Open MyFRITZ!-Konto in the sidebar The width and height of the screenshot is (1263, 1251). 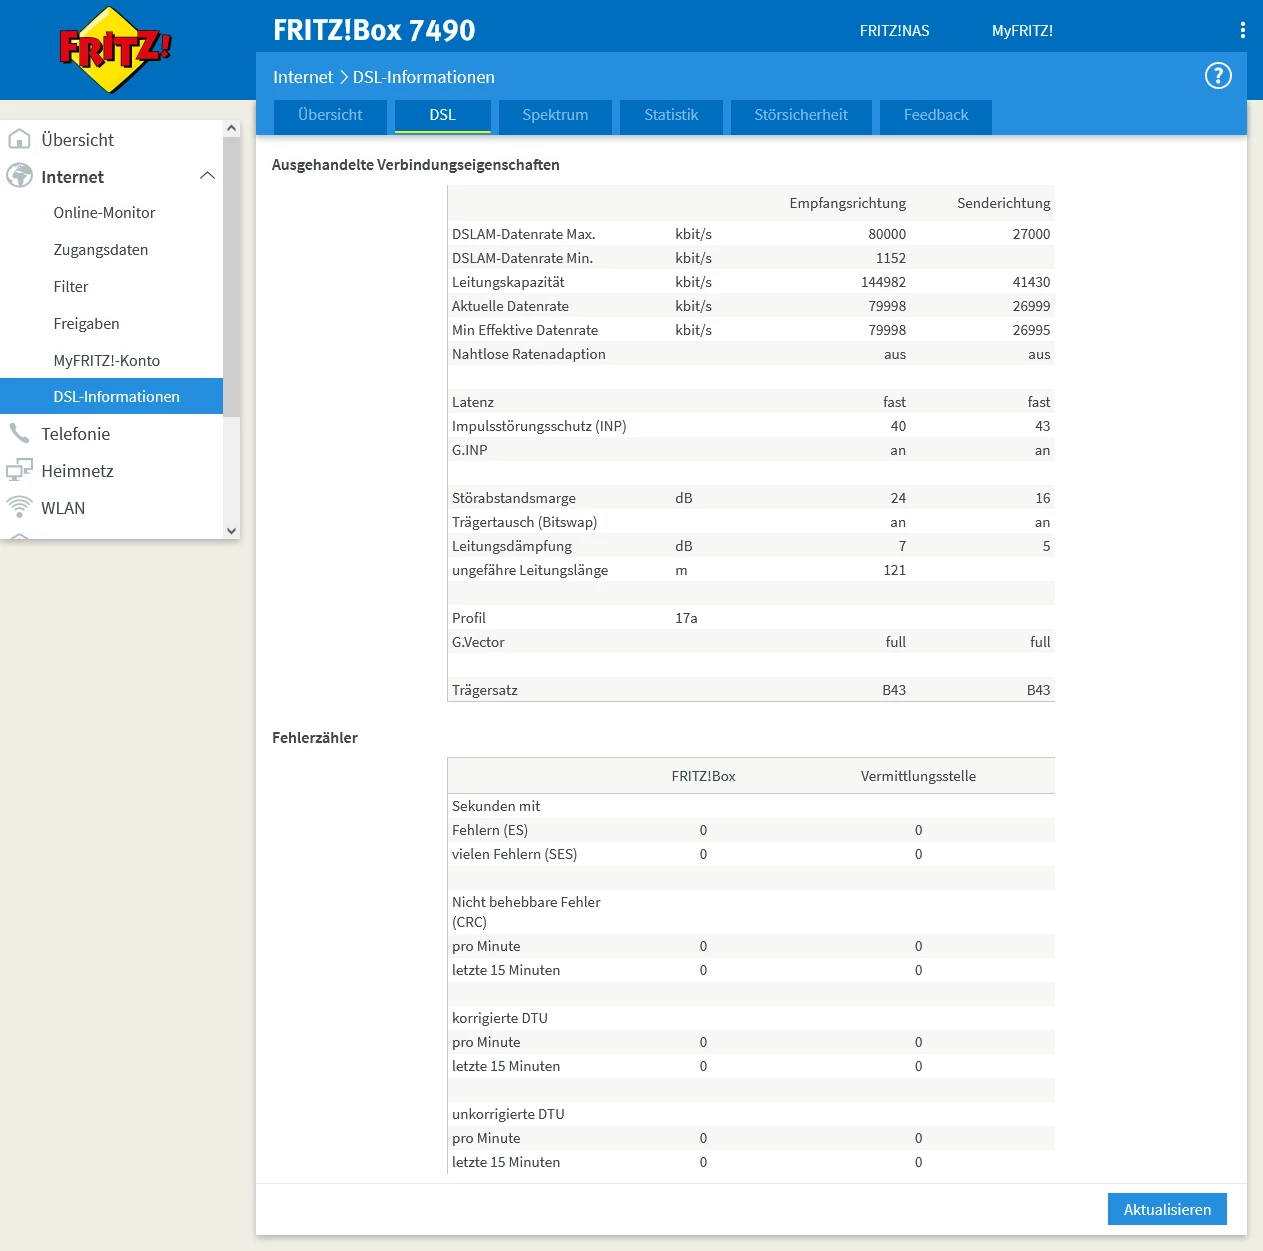click(x=106, y=361)
